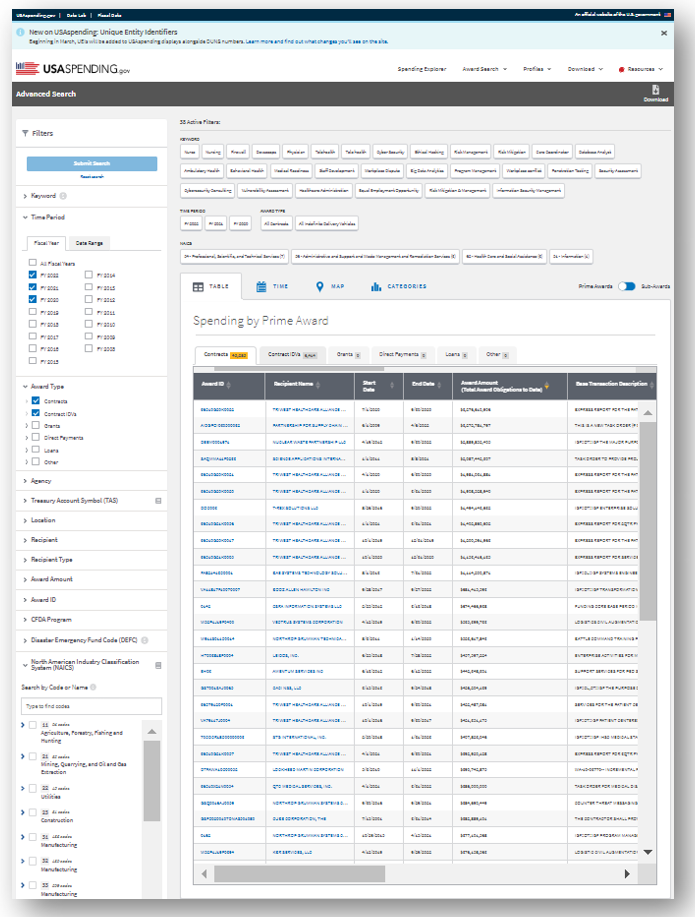Click the table's scroll left arrow

point(204,874)
